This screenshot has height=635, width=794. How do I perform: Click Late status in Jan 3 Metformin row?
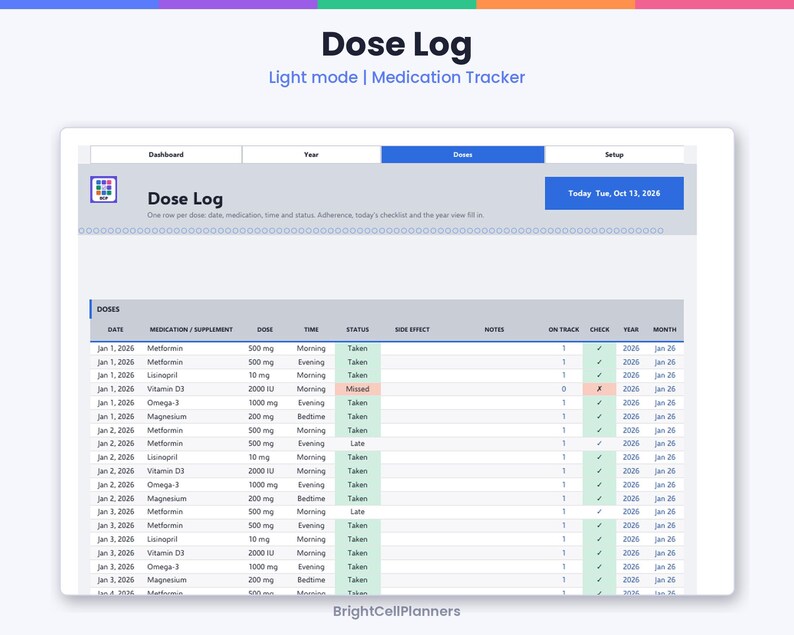coord(358,512)
